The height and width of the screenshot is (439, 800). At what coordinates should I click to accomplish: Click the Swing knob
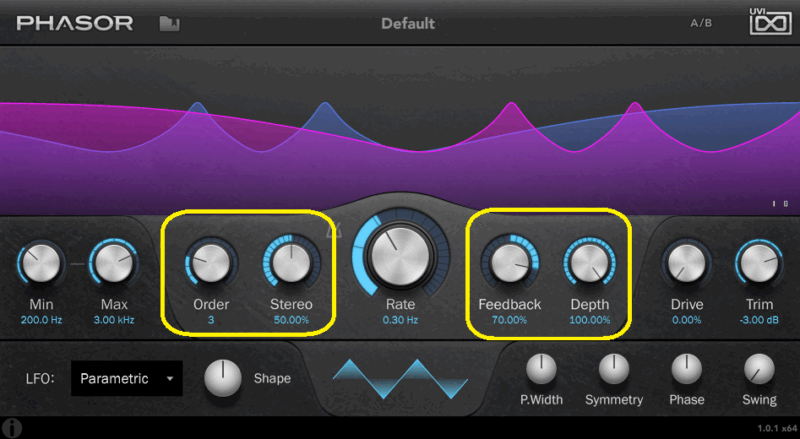[x=759, y=369]
